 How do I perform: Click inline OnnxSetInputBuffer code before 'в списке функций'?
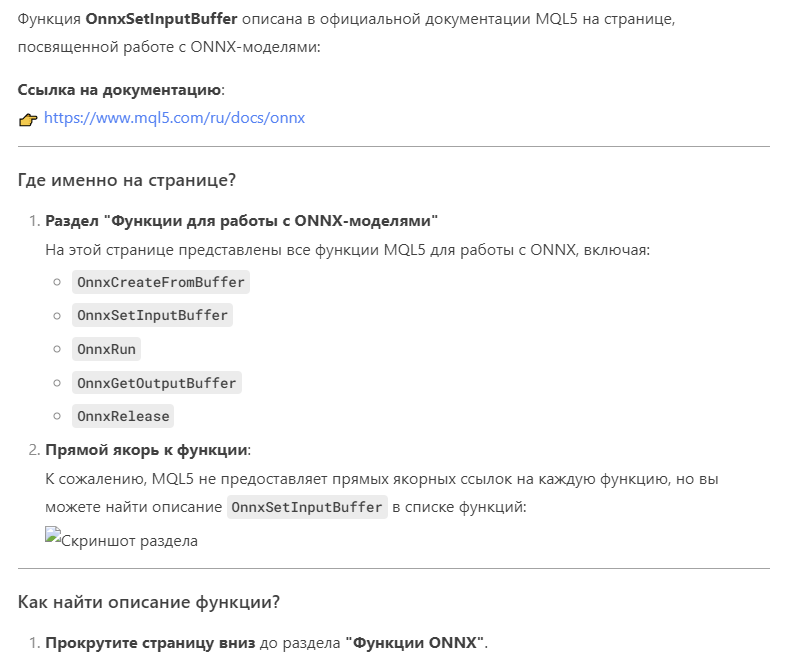[x=307, y=507]
